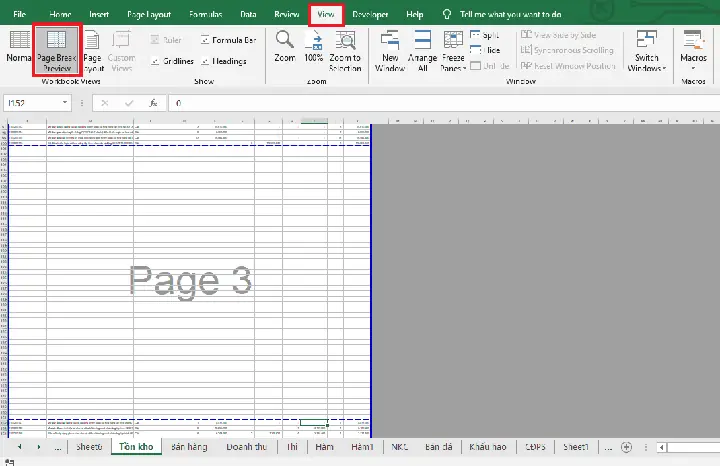Click Reset Window Position
720x466 pixels.
click(568, 66)
